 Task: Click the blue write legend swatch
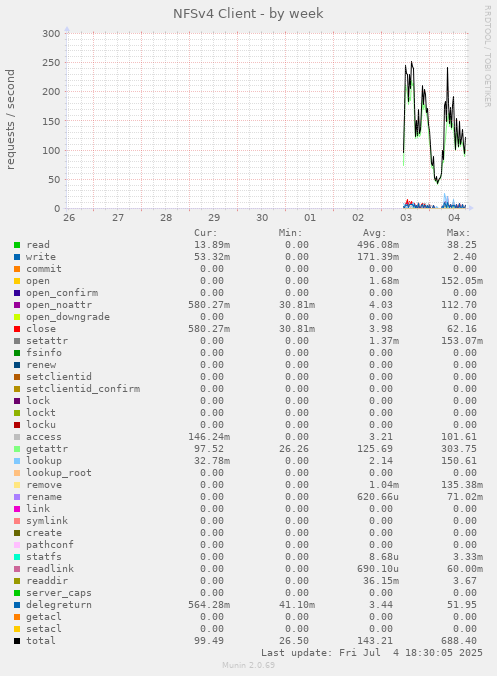[17, 257]
